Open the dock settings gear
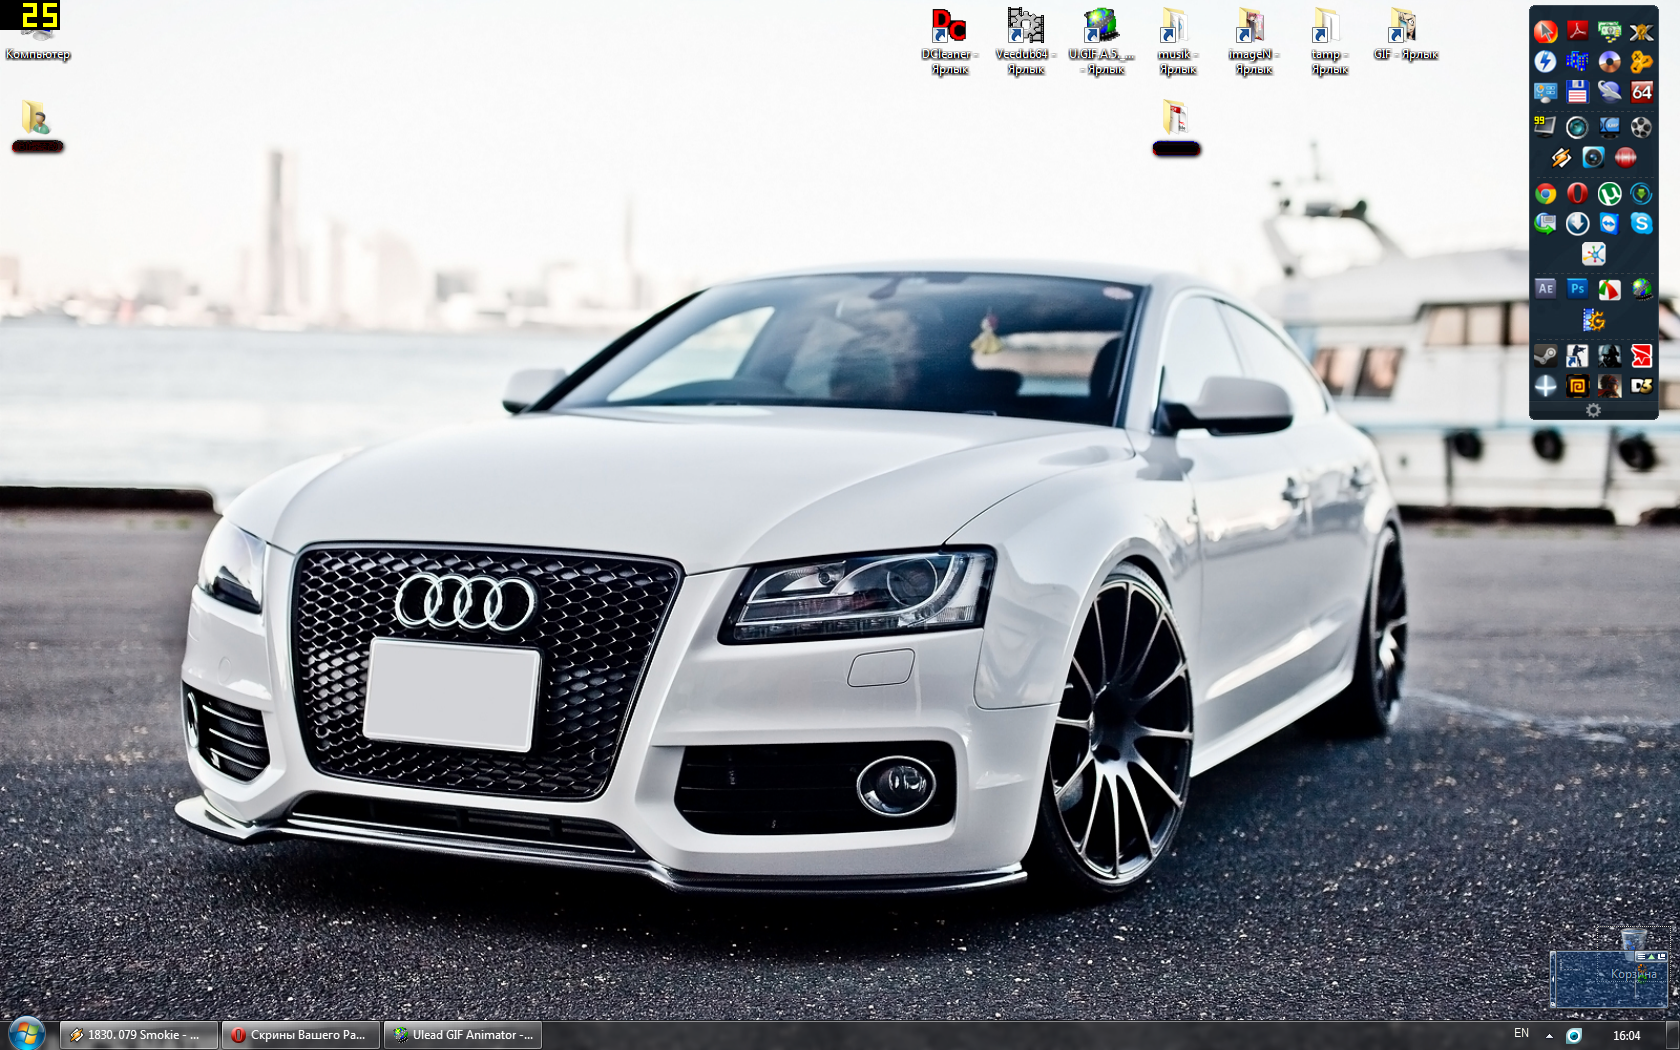 tap(1593, 410)
